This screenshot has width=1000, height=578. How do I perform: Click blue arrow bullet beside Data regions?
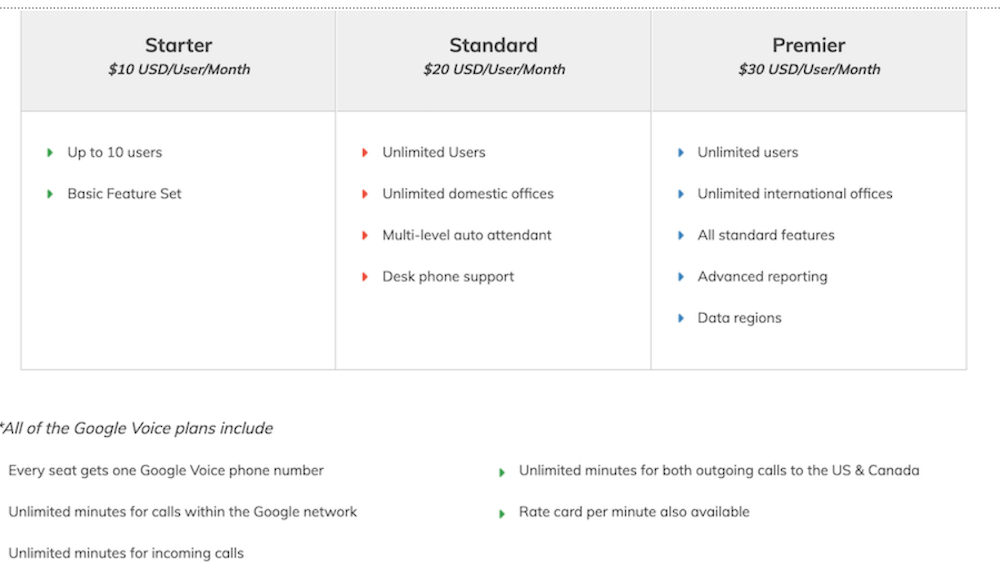pyautogui.click(x=681, y=318)
